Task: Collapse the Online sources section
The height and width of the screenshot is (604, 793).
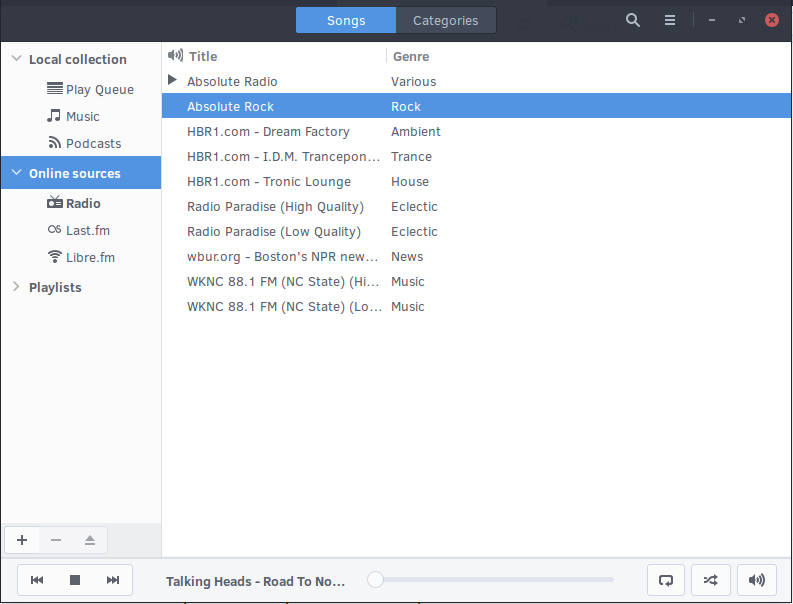Action: coord(16,172)
